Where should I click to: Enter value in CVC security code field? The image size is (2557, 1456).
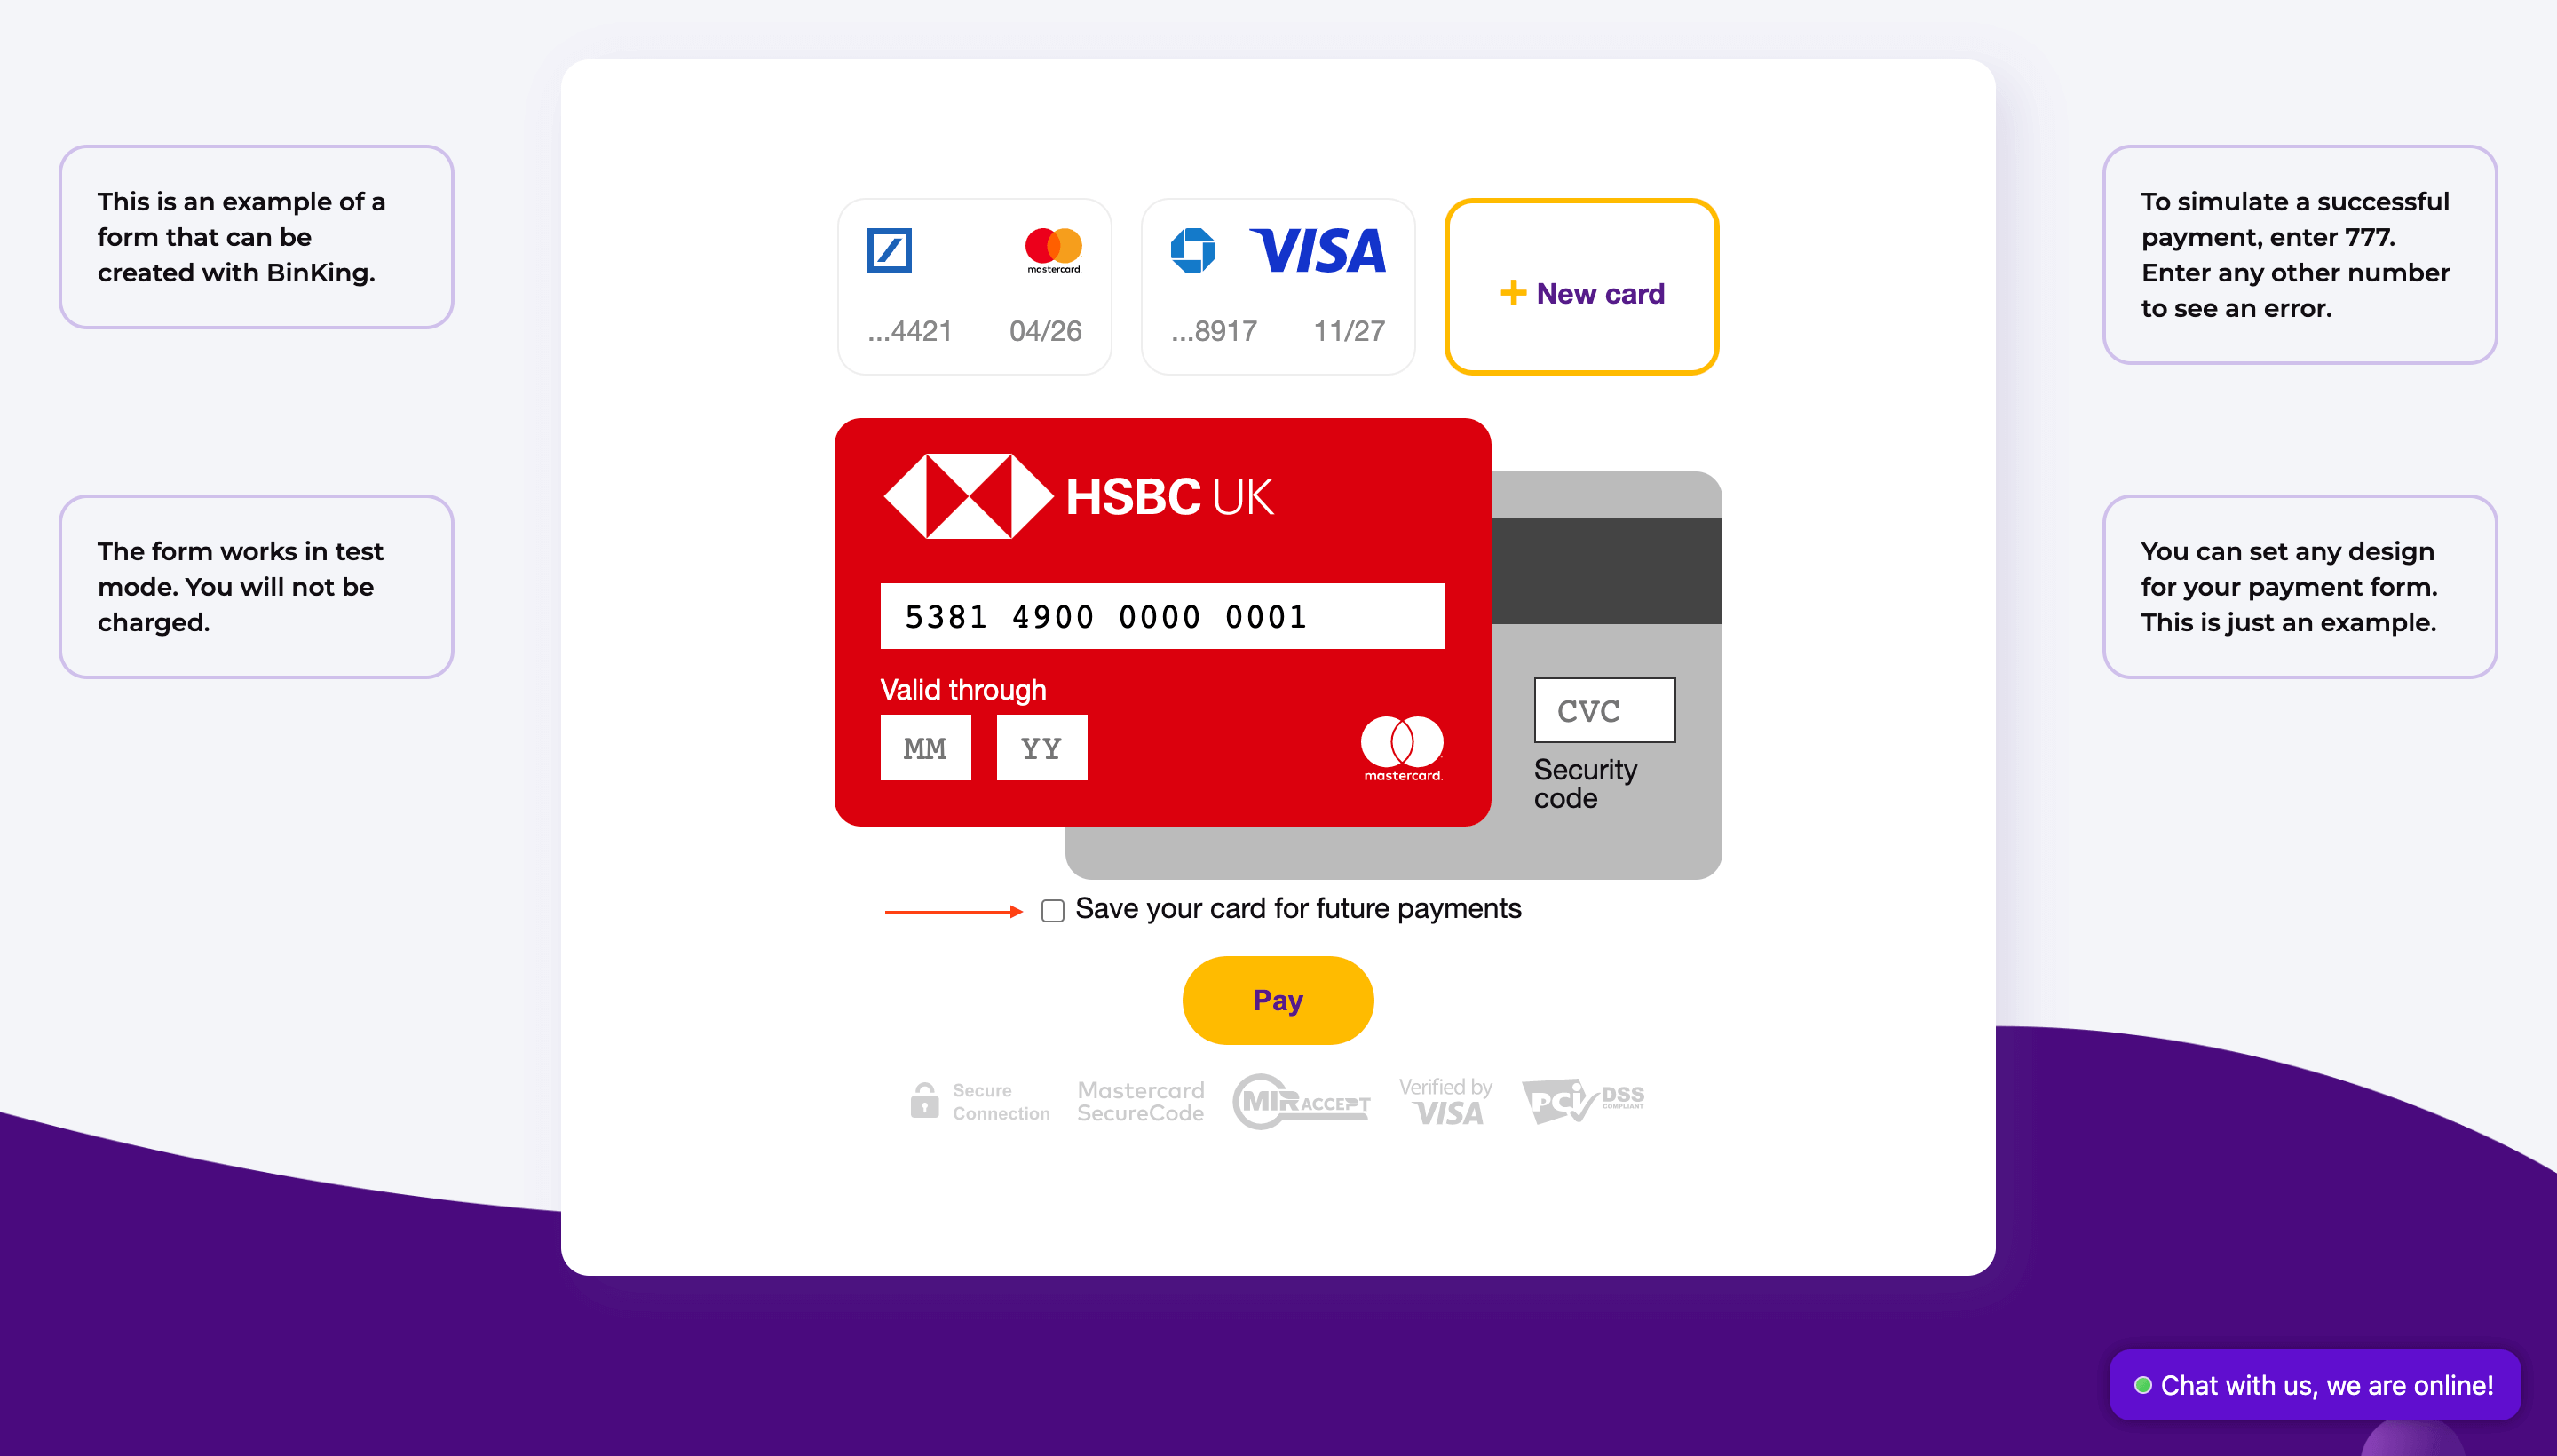coord(1602,709)
